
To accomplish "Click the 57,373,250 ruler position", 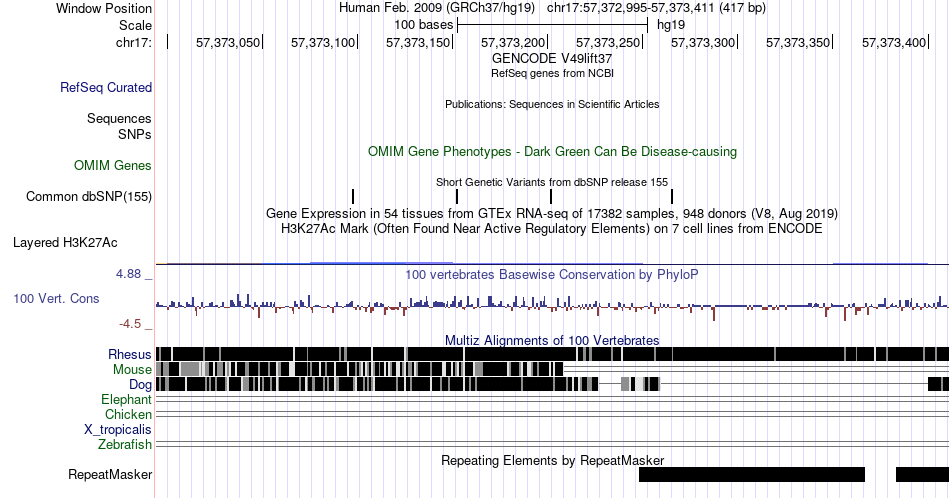I will 608,42.
